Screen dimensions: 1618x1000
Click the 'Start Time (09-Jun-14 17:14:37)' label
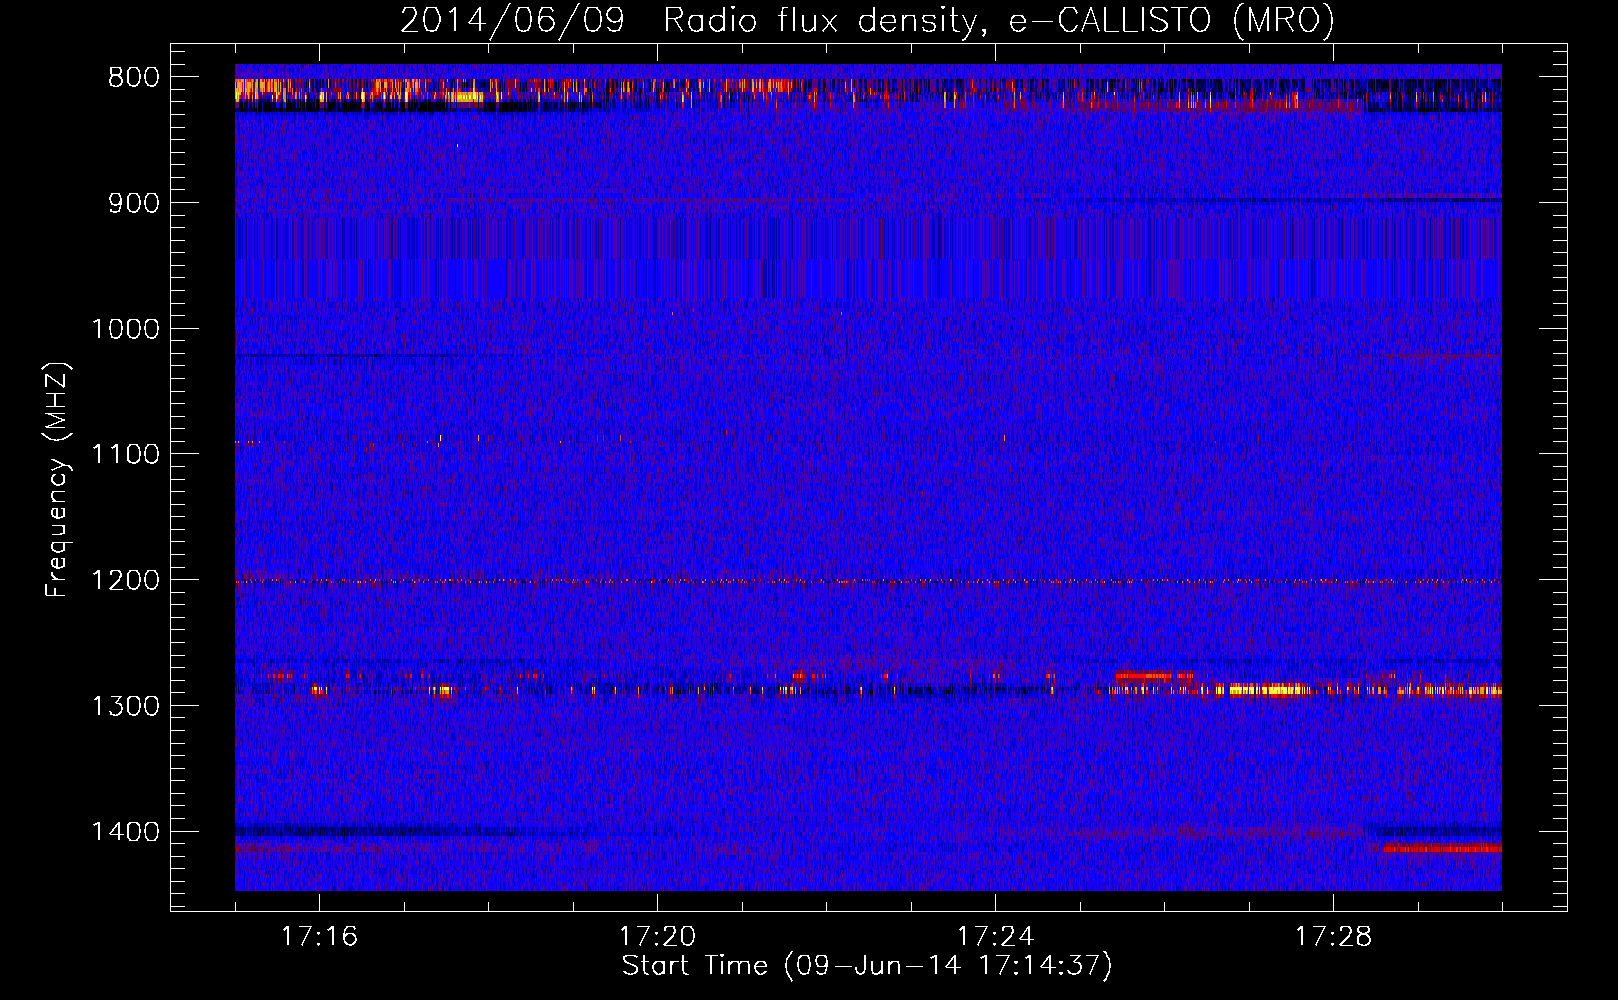tap(867, 966)
